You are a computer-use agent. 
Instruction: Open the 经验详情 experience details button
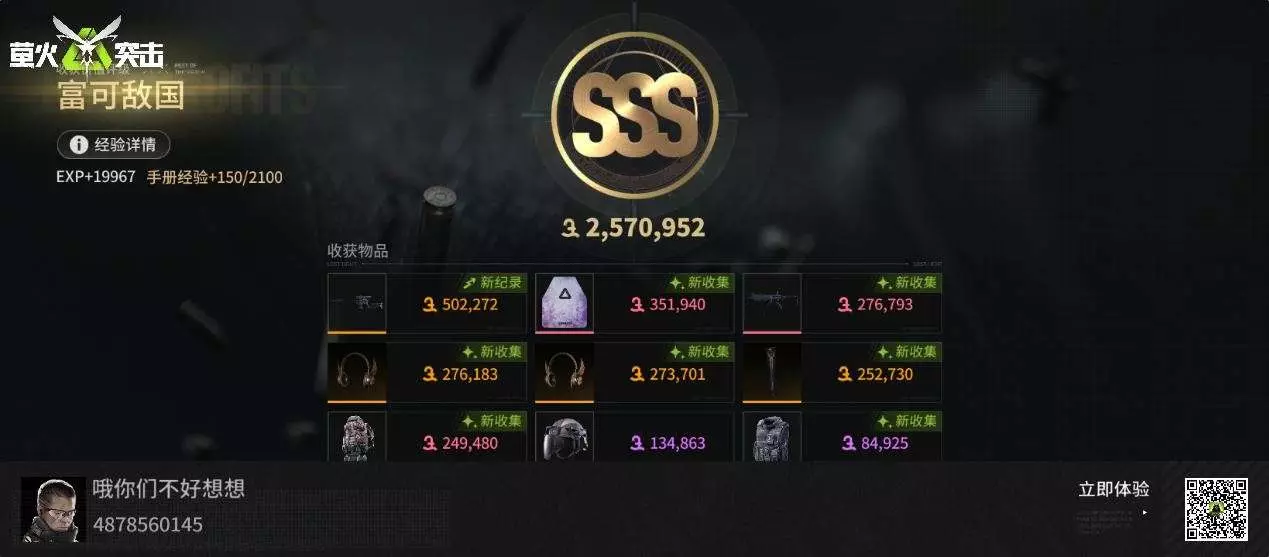tap(113, 144)
